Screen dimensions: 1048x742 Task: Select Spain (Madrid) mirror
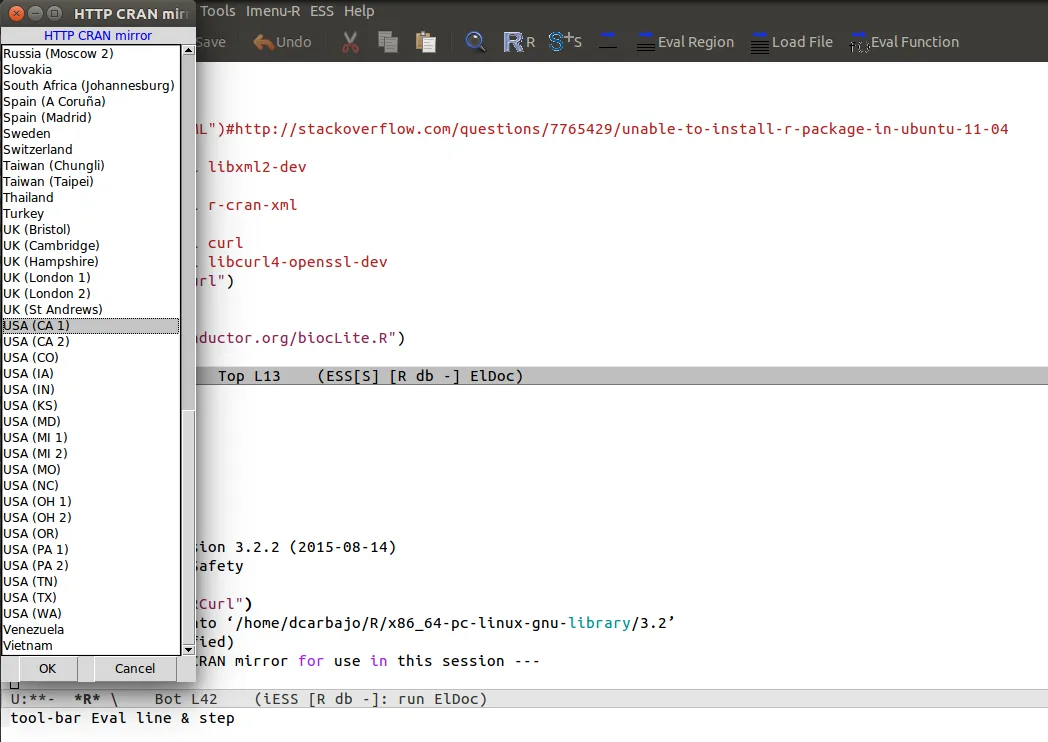pyautogui.click(x=91, y=118)
